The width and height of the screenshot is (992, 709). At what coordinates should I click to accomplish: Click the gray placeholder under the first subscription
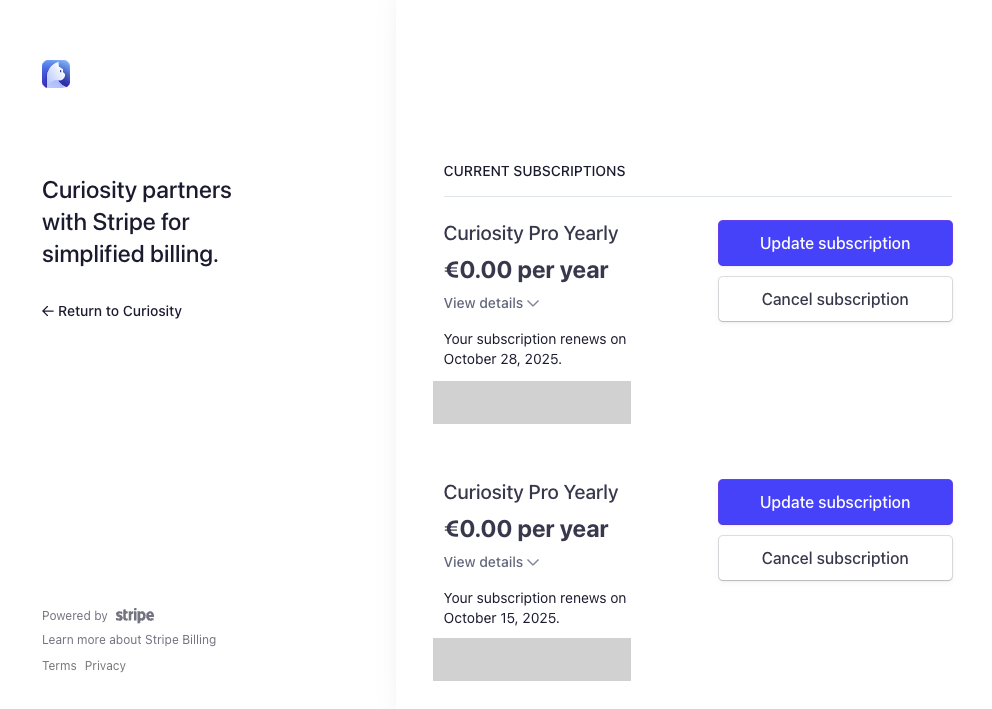[x=531, y=402]
